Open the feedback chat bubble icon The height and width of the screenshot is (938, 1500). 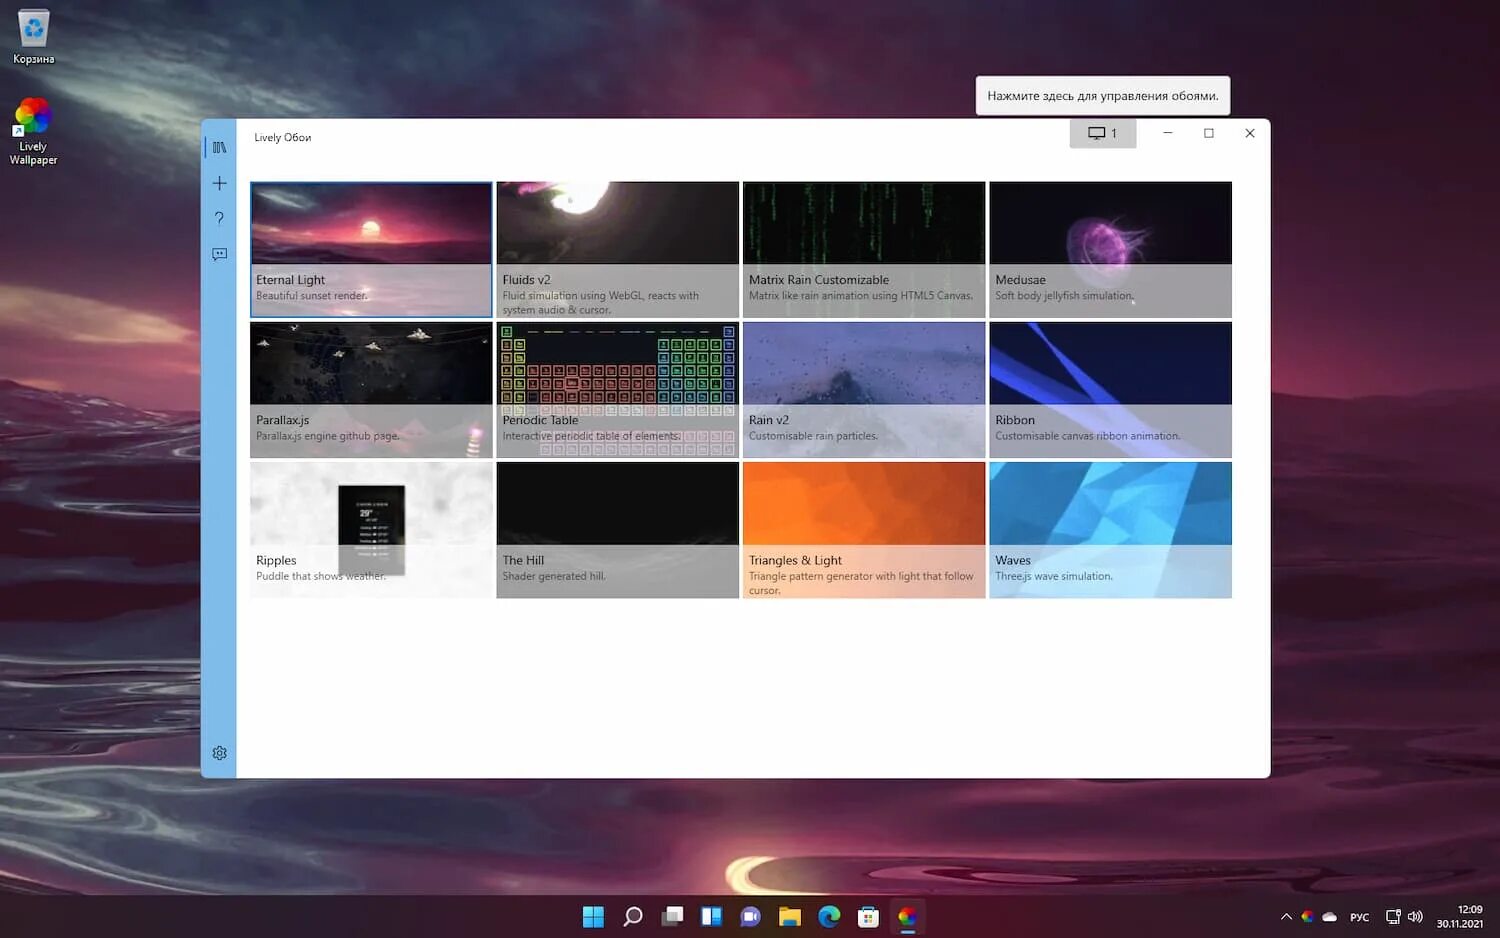(219, 254)
